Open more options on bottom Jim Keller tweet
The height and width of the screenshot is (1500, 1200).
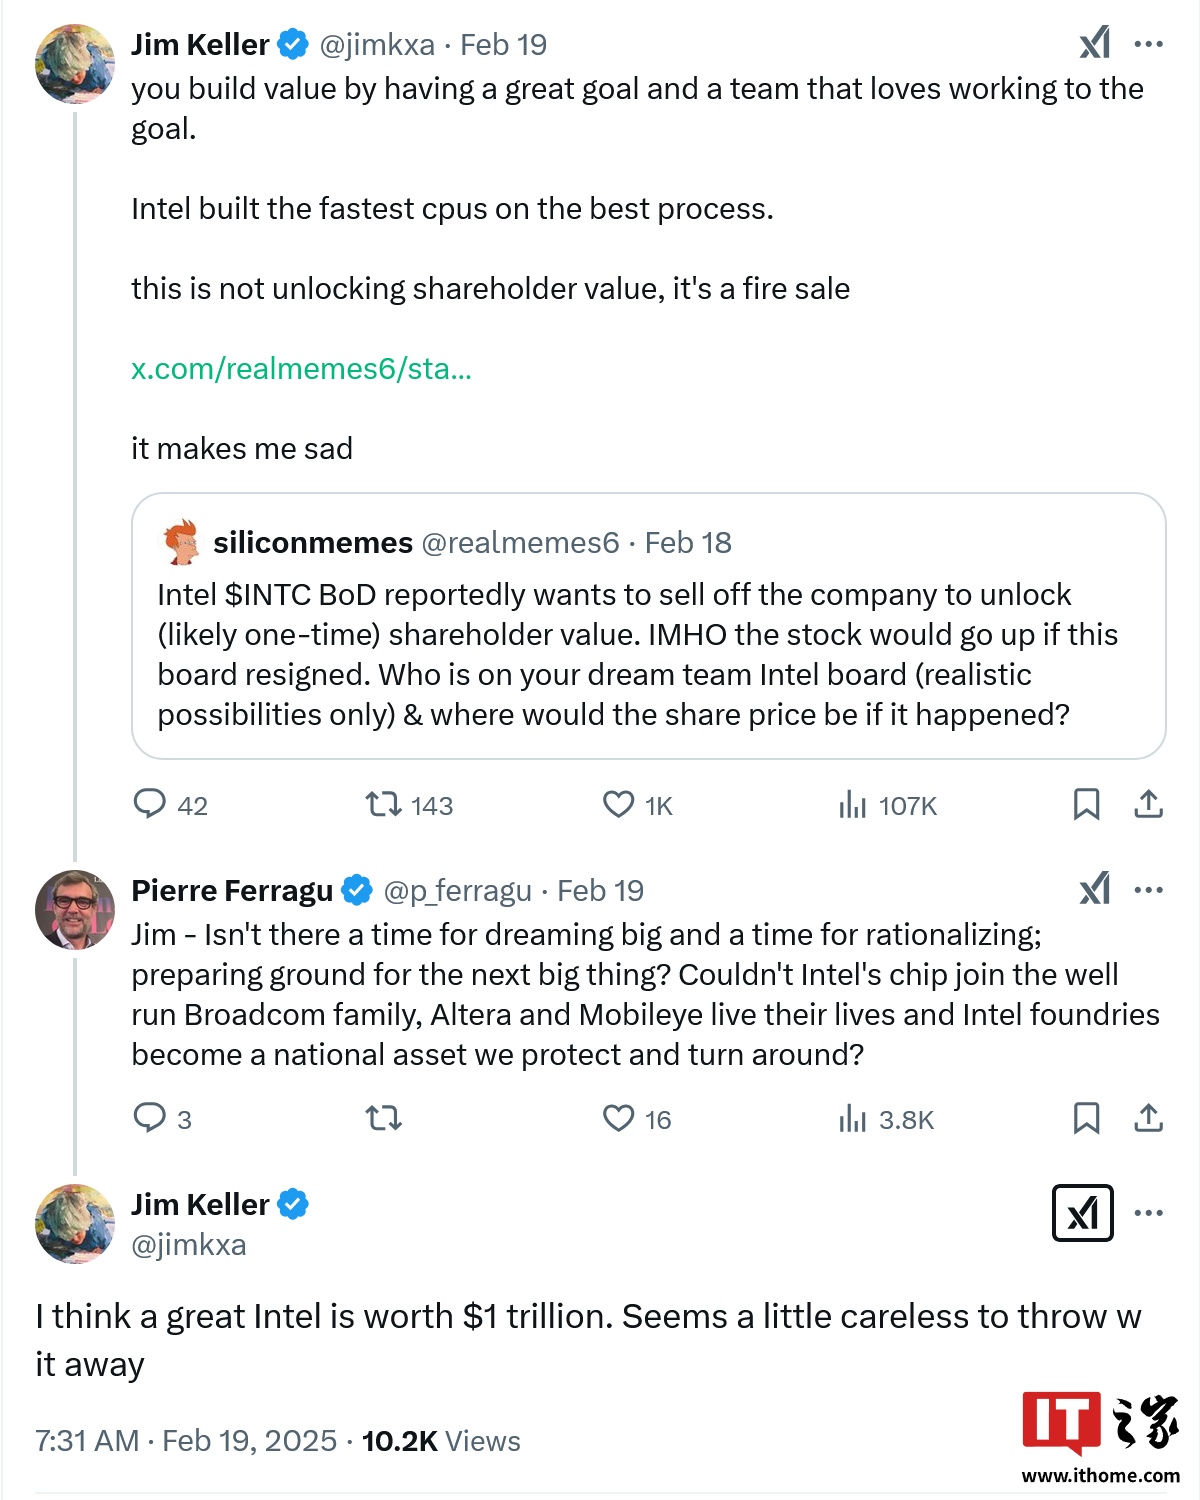point(1149,1213)
